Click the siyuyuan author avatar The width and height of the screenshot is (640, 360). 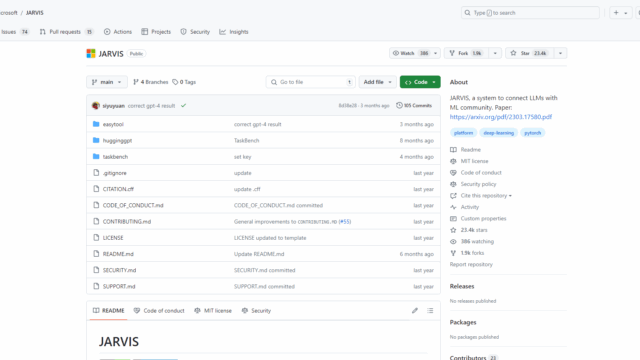96,106
